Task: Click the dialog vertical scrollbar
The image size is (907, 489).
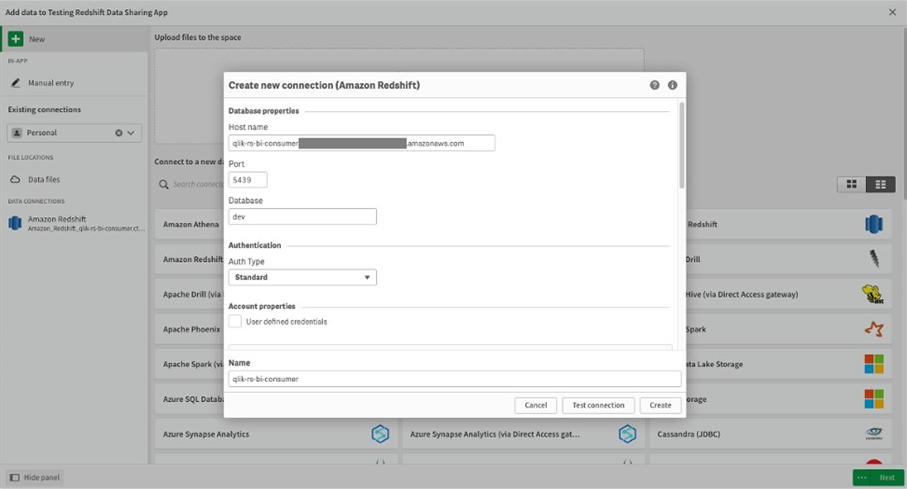Action: [681, 145]
